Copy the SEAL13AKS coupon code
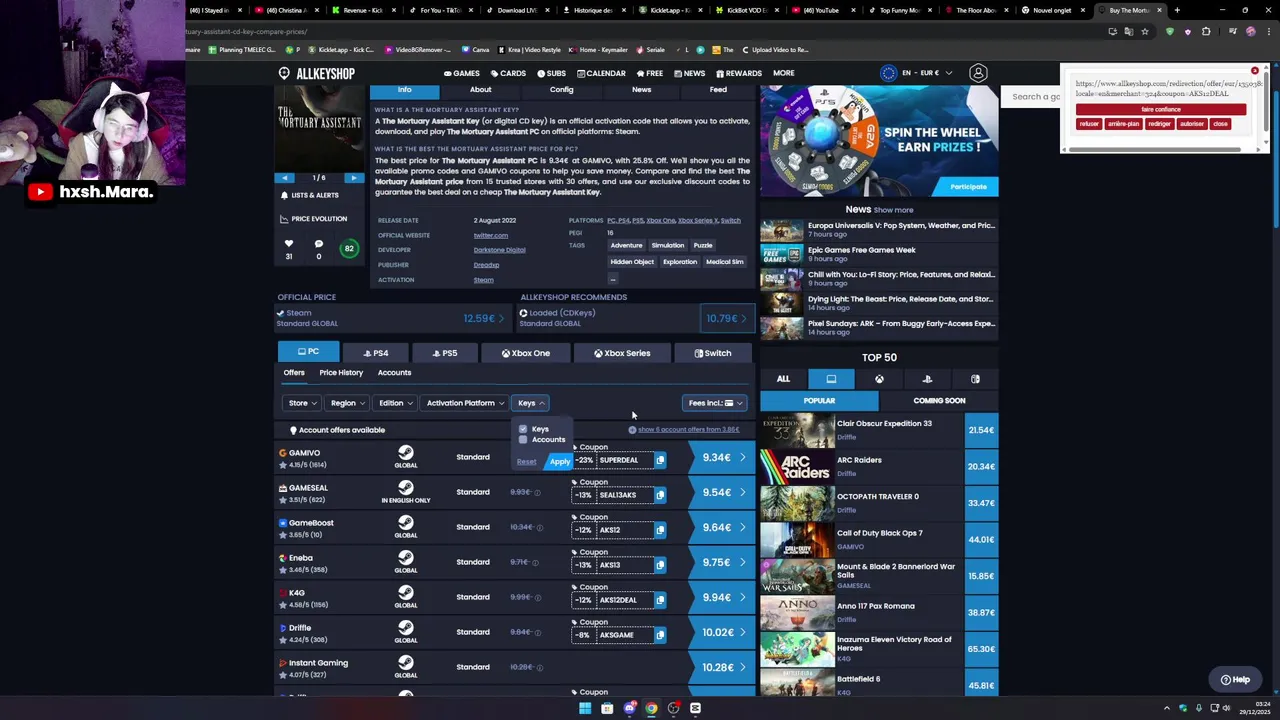Image resolution: width=1280 pixels, height=720 pixels. pyautogui.click(x=660, y=495)
